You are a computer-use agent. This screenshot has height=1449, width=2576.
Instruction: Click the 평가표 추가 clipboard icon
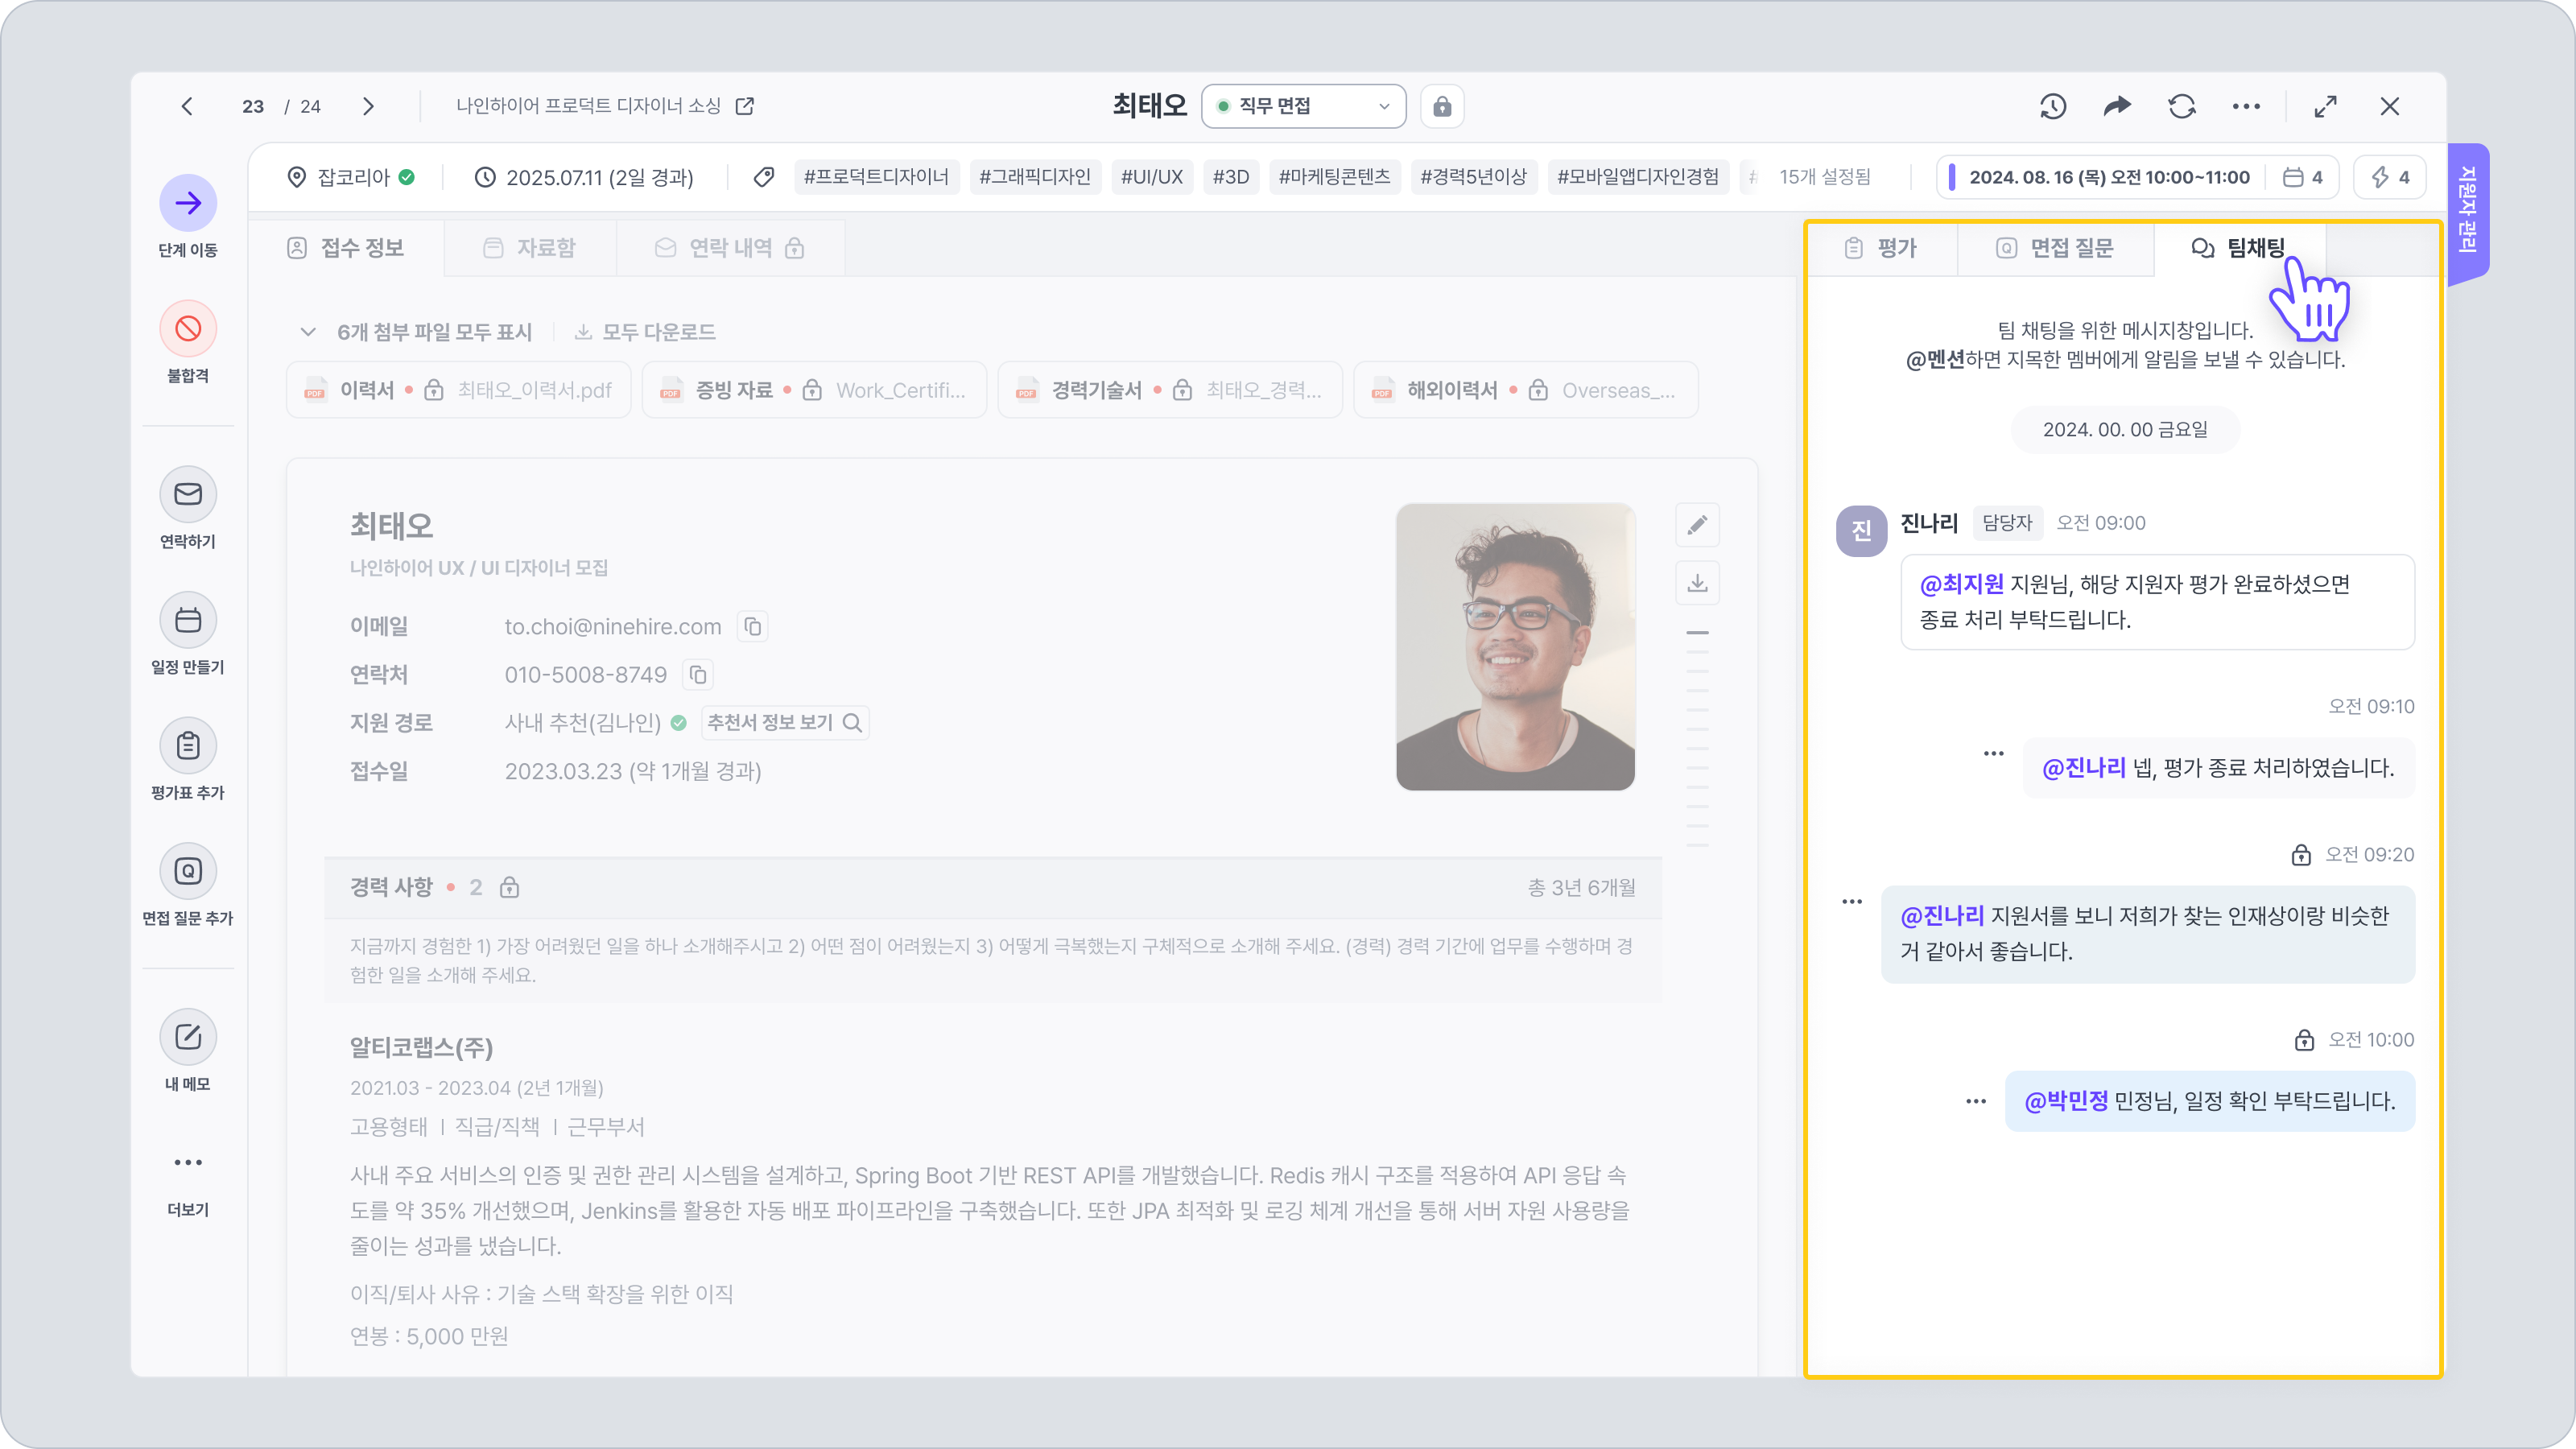(188, 746)
